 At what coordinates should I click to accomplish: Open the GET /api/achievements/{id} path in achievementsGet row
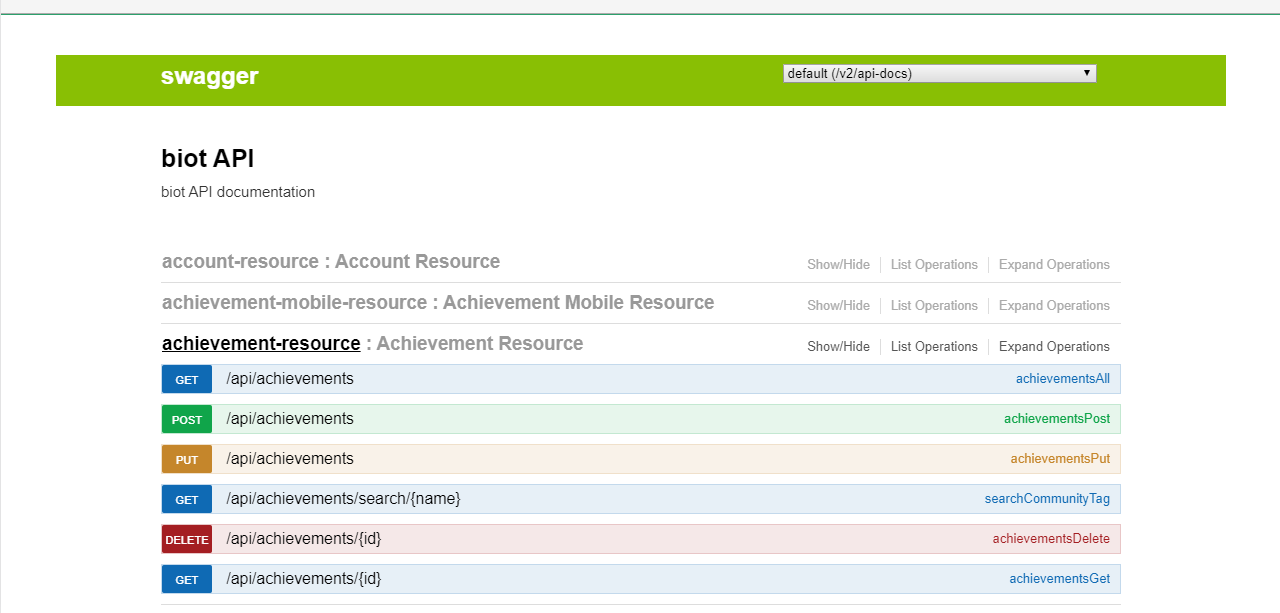304,579
